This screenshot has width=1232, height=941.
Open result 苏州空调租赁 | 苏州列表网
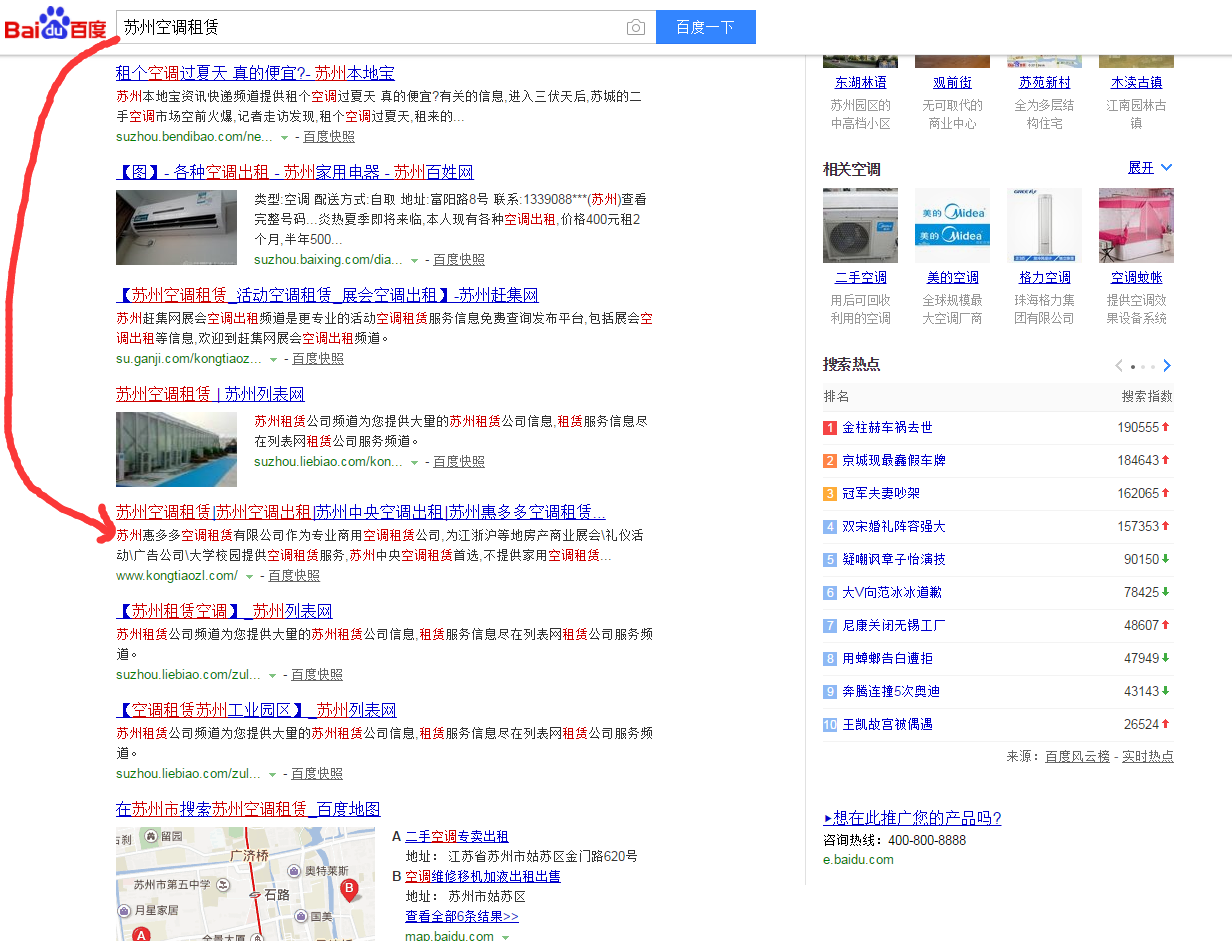[210, 394]
